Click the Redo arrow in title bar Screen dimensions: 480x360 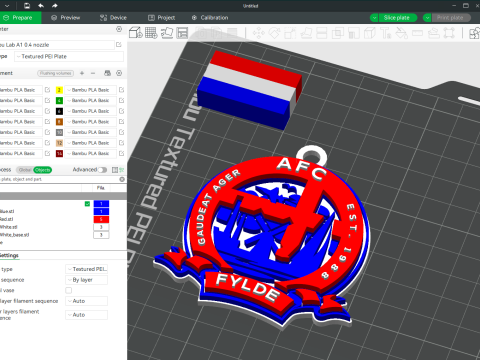(55, 6)
